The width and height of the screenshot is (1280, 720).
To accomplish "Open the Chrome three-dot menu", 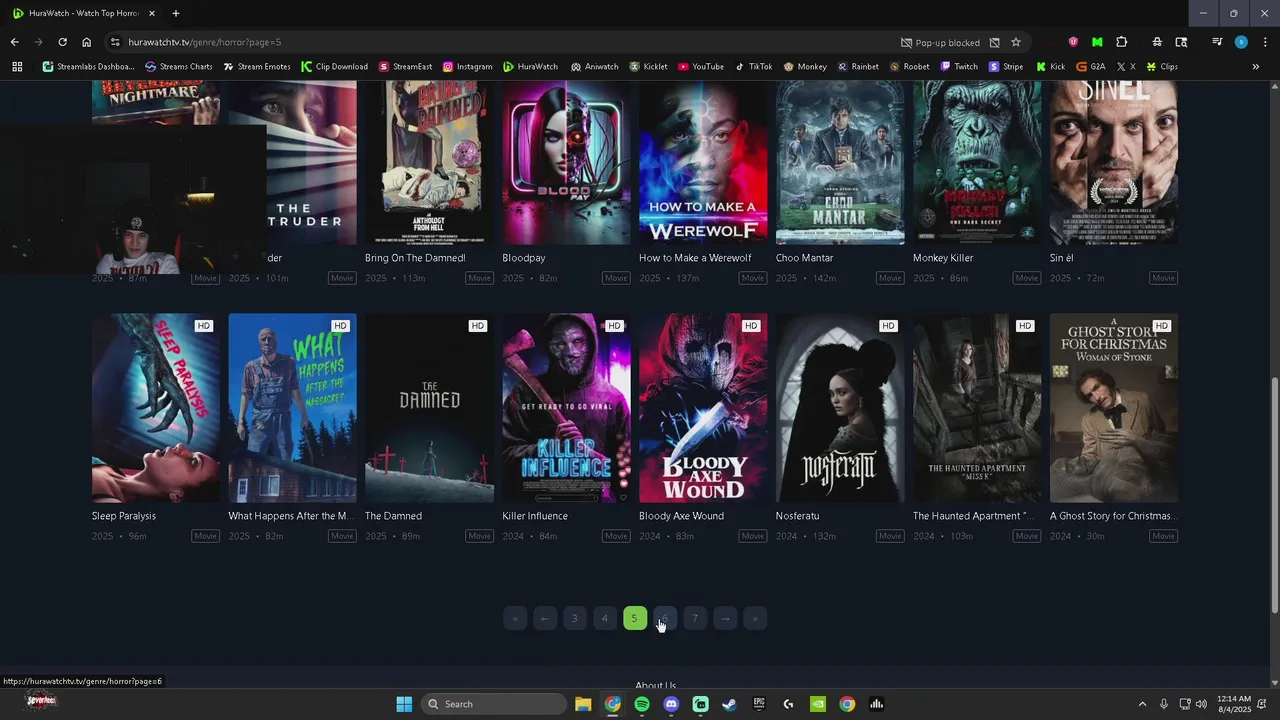I will tap(1264, 42).
